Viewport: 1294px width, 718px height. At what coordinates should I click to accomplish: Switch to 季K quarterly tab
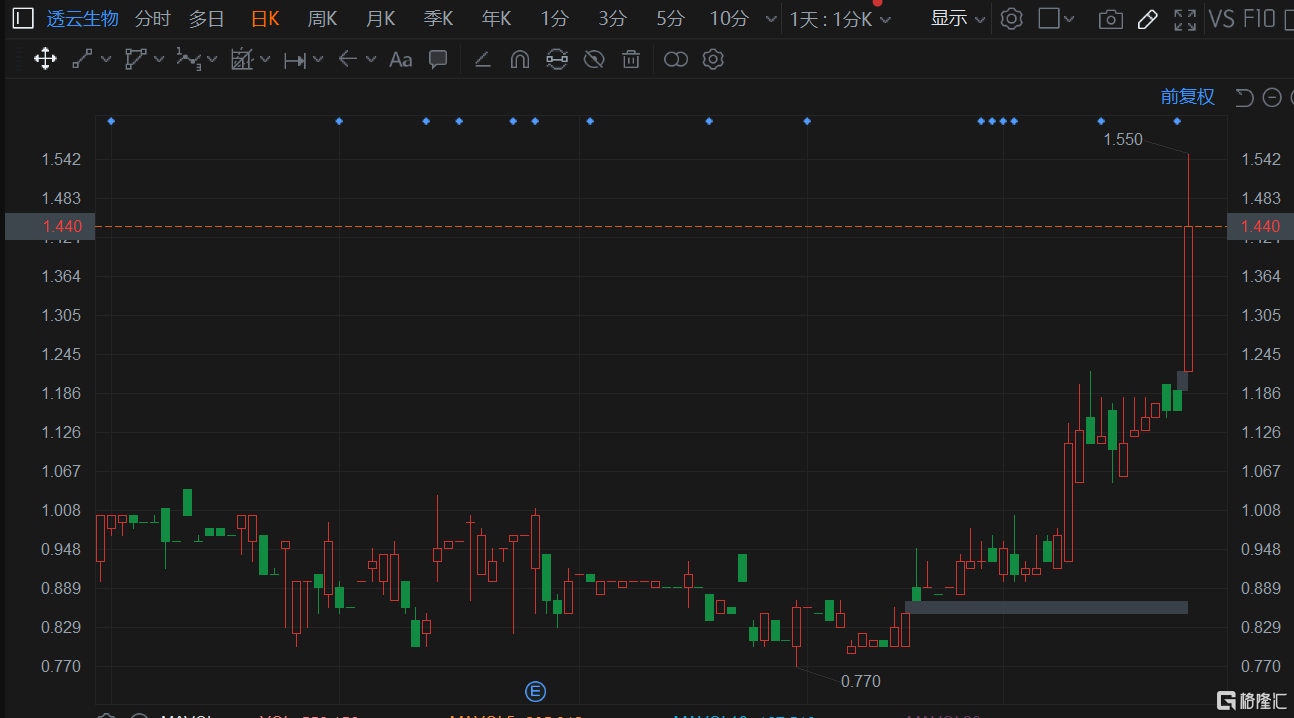click(x=438, y=18)
